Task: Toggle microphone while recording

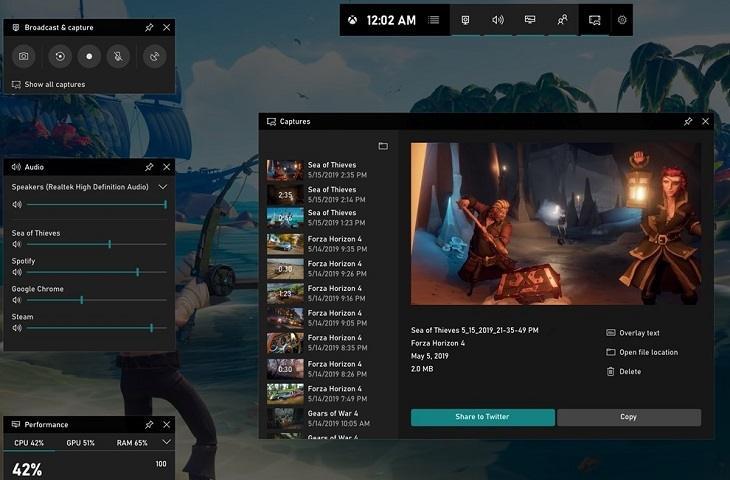Action: 118,56
